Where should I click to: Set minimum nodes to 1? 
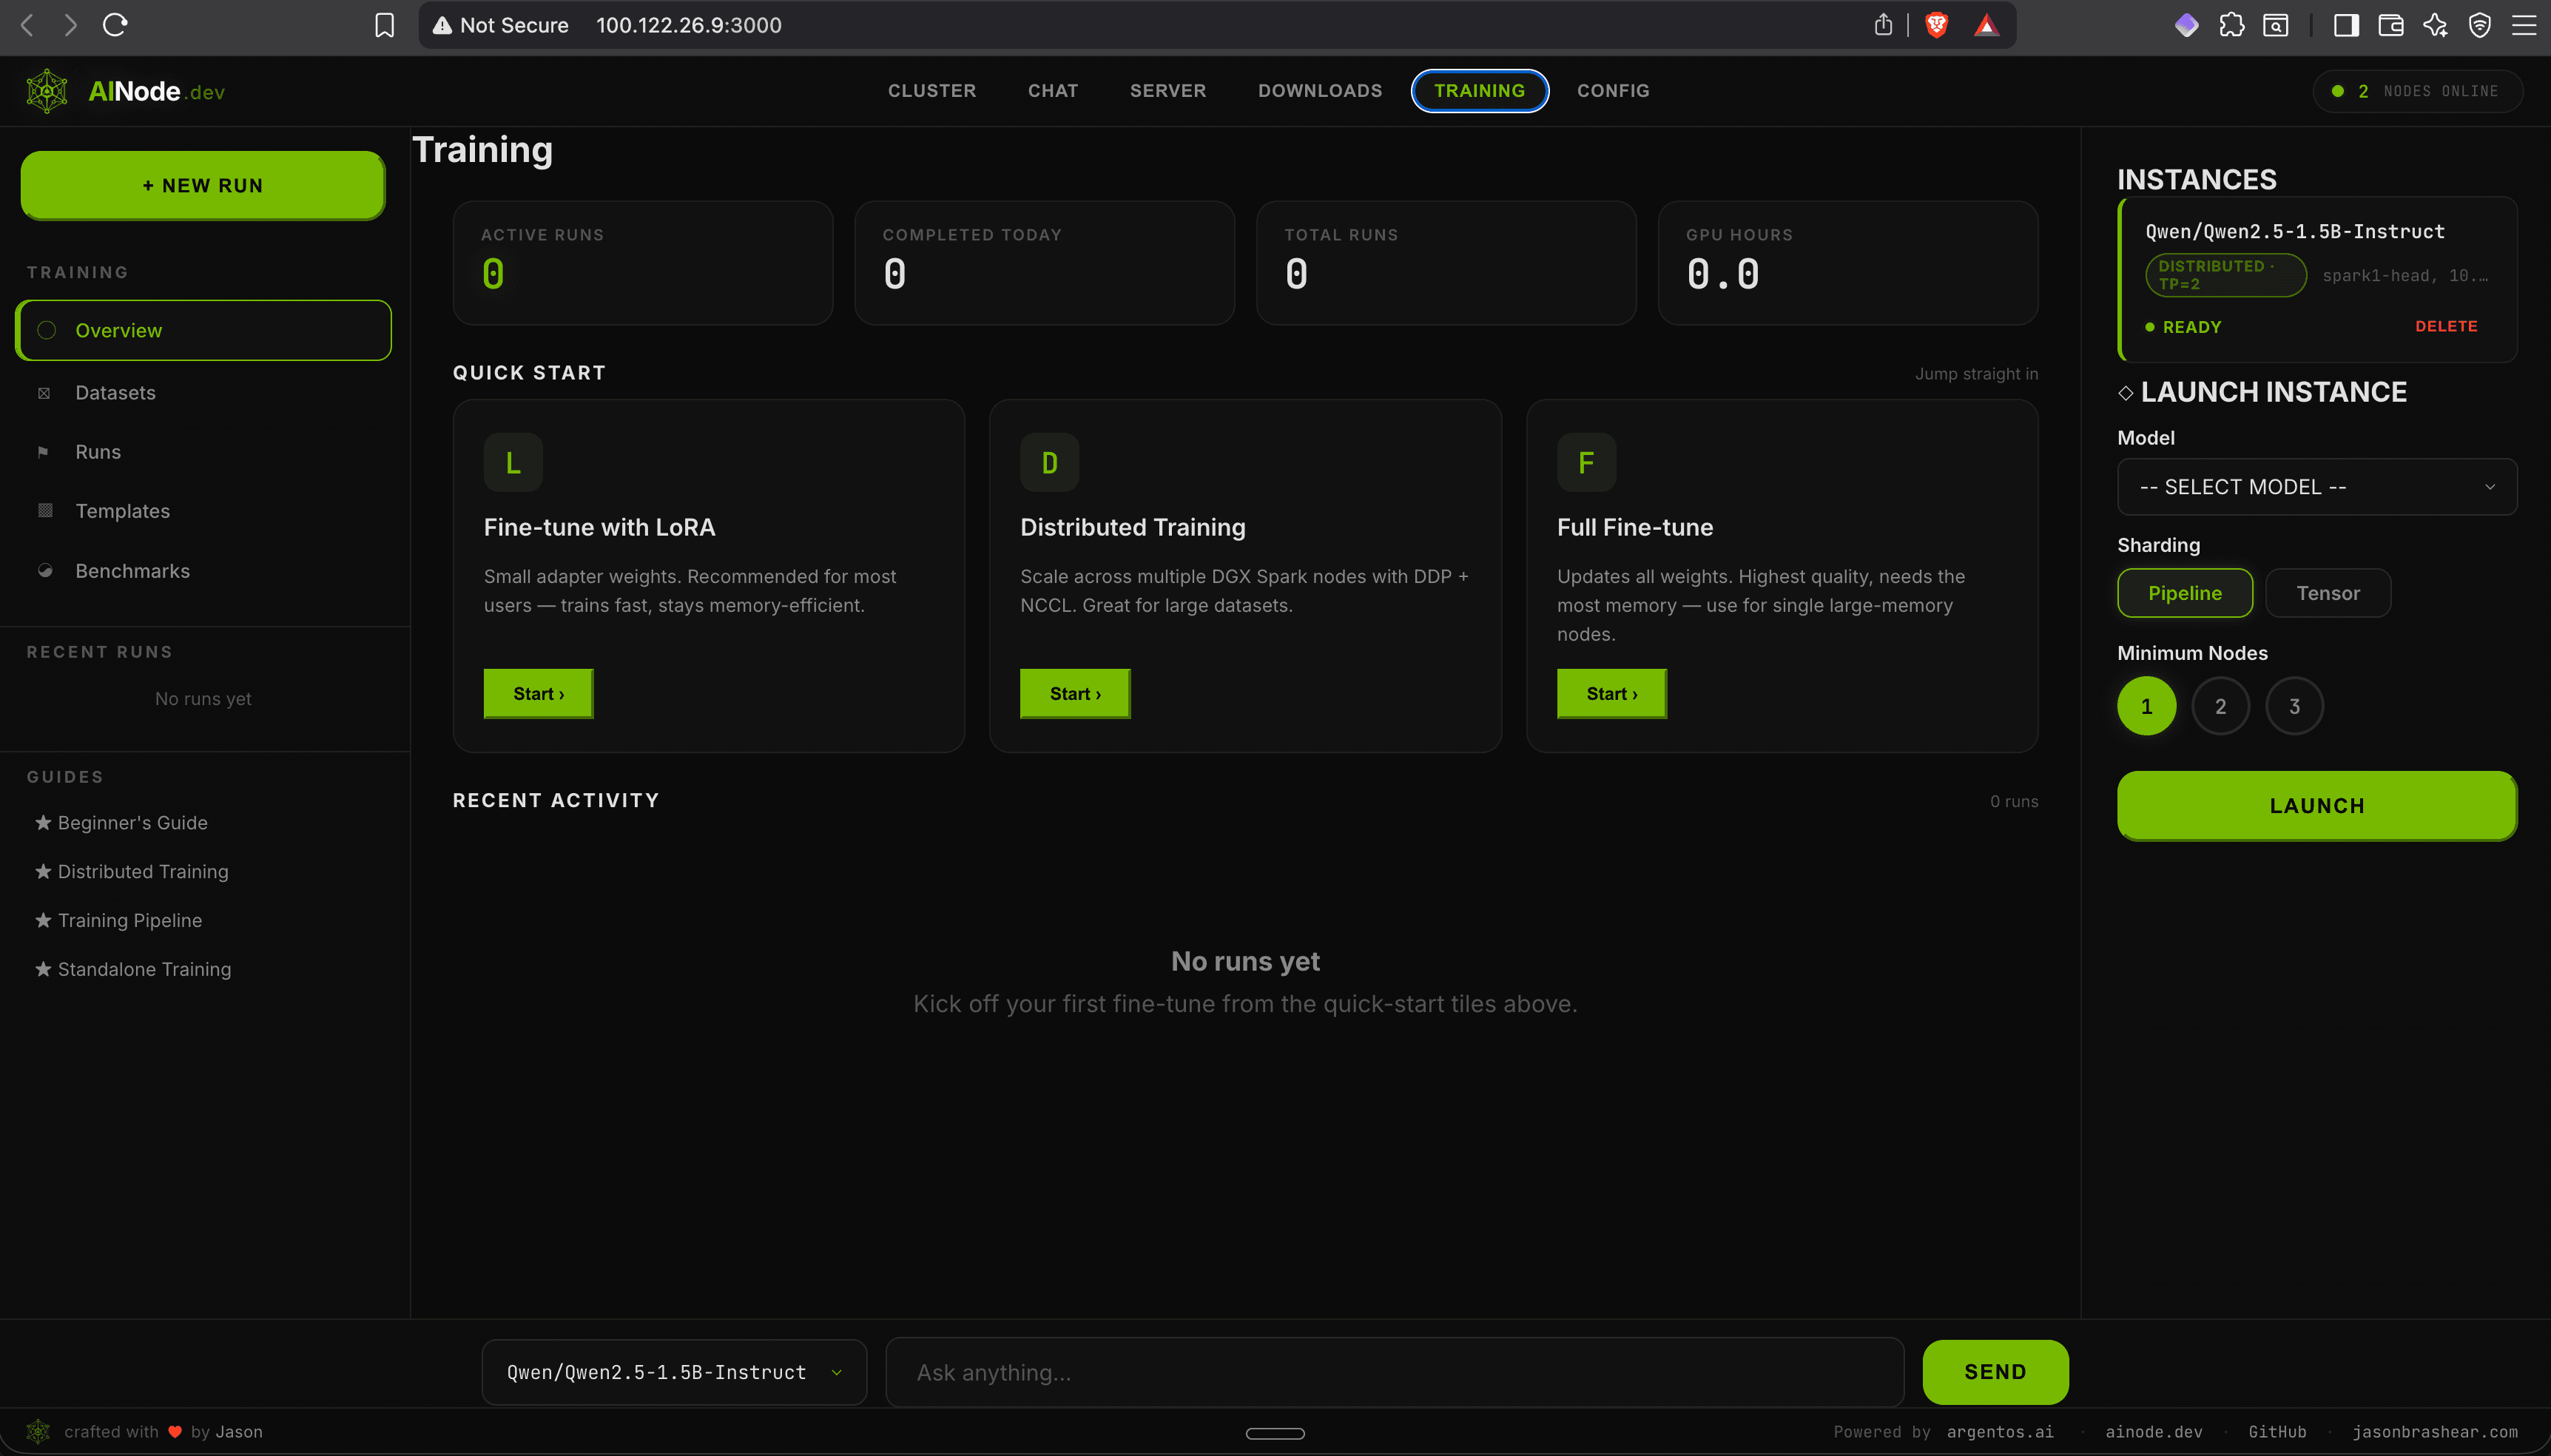(x=2146, y=706)
